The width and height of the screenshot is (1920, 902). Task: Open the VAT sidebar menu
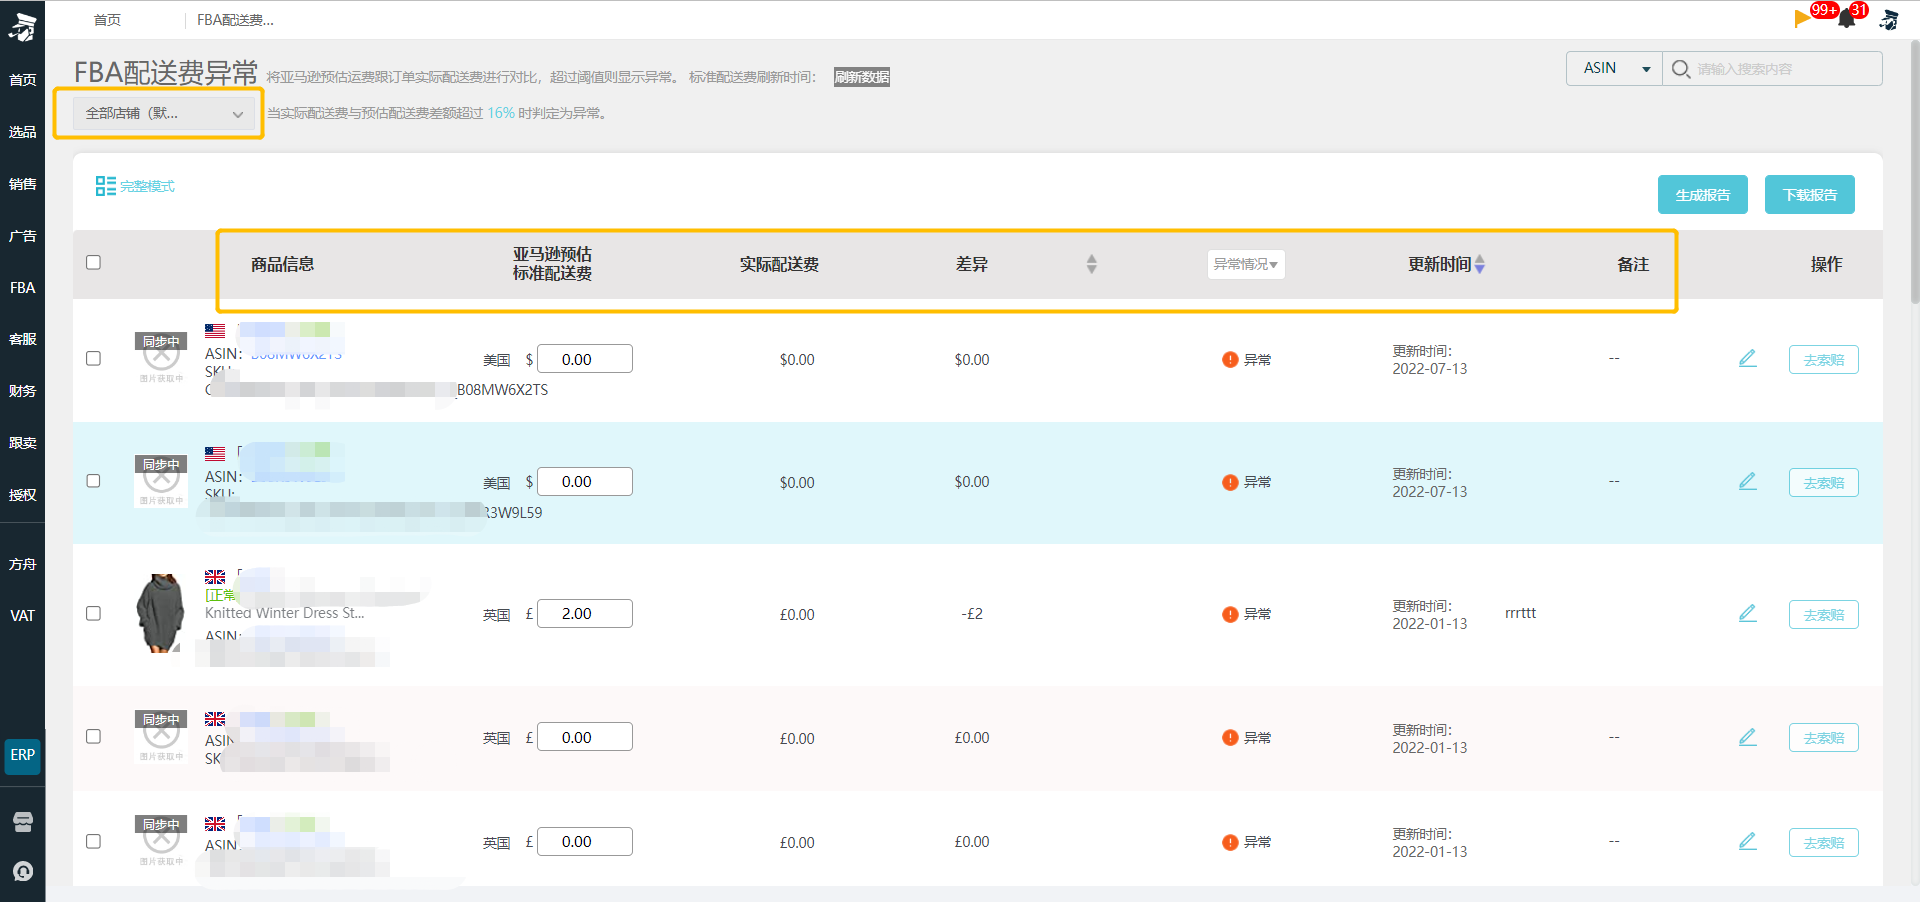point(22,616)
